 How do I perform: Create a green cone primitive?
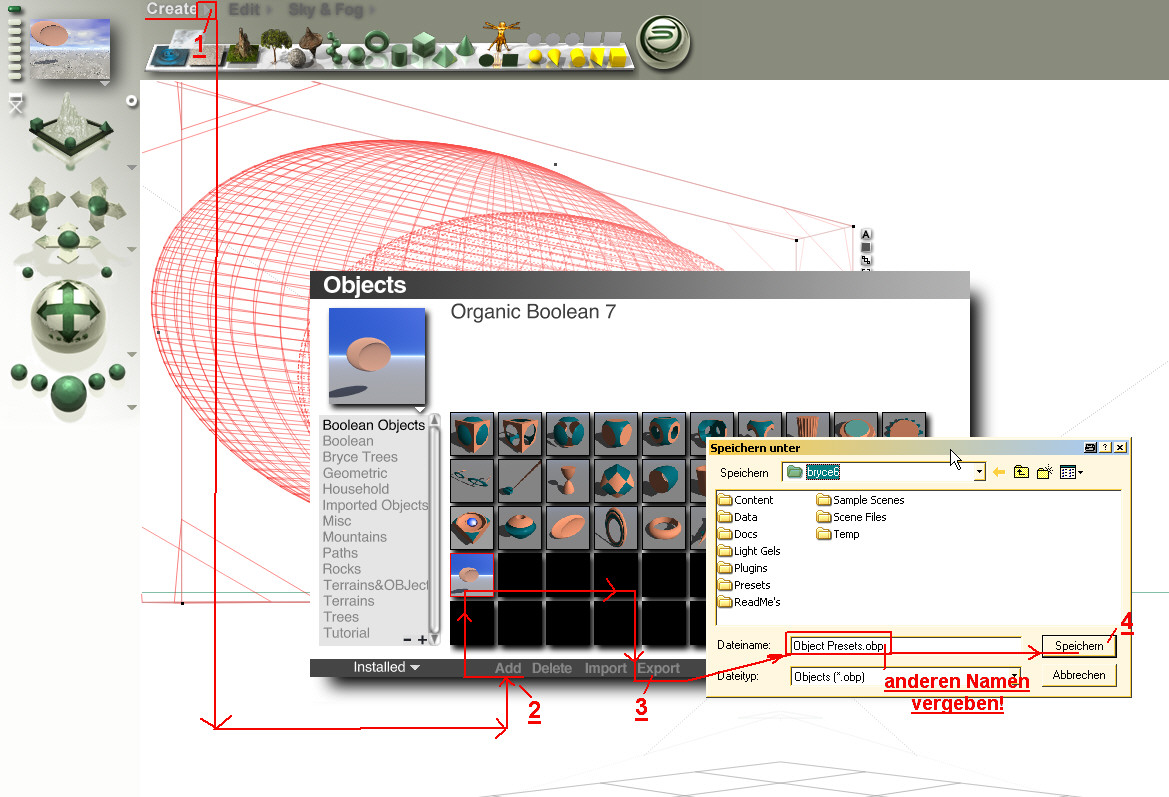tap(465, 45)
